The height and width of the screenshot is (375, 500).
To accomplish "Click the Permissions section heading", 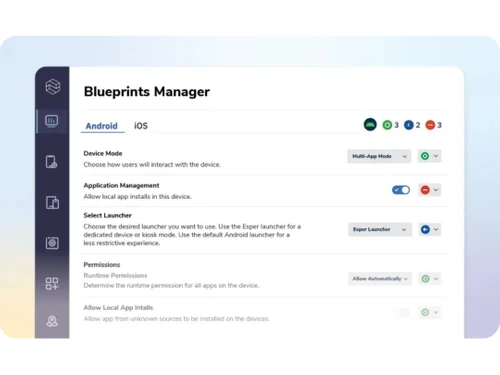I will click(x=102, y=265).
